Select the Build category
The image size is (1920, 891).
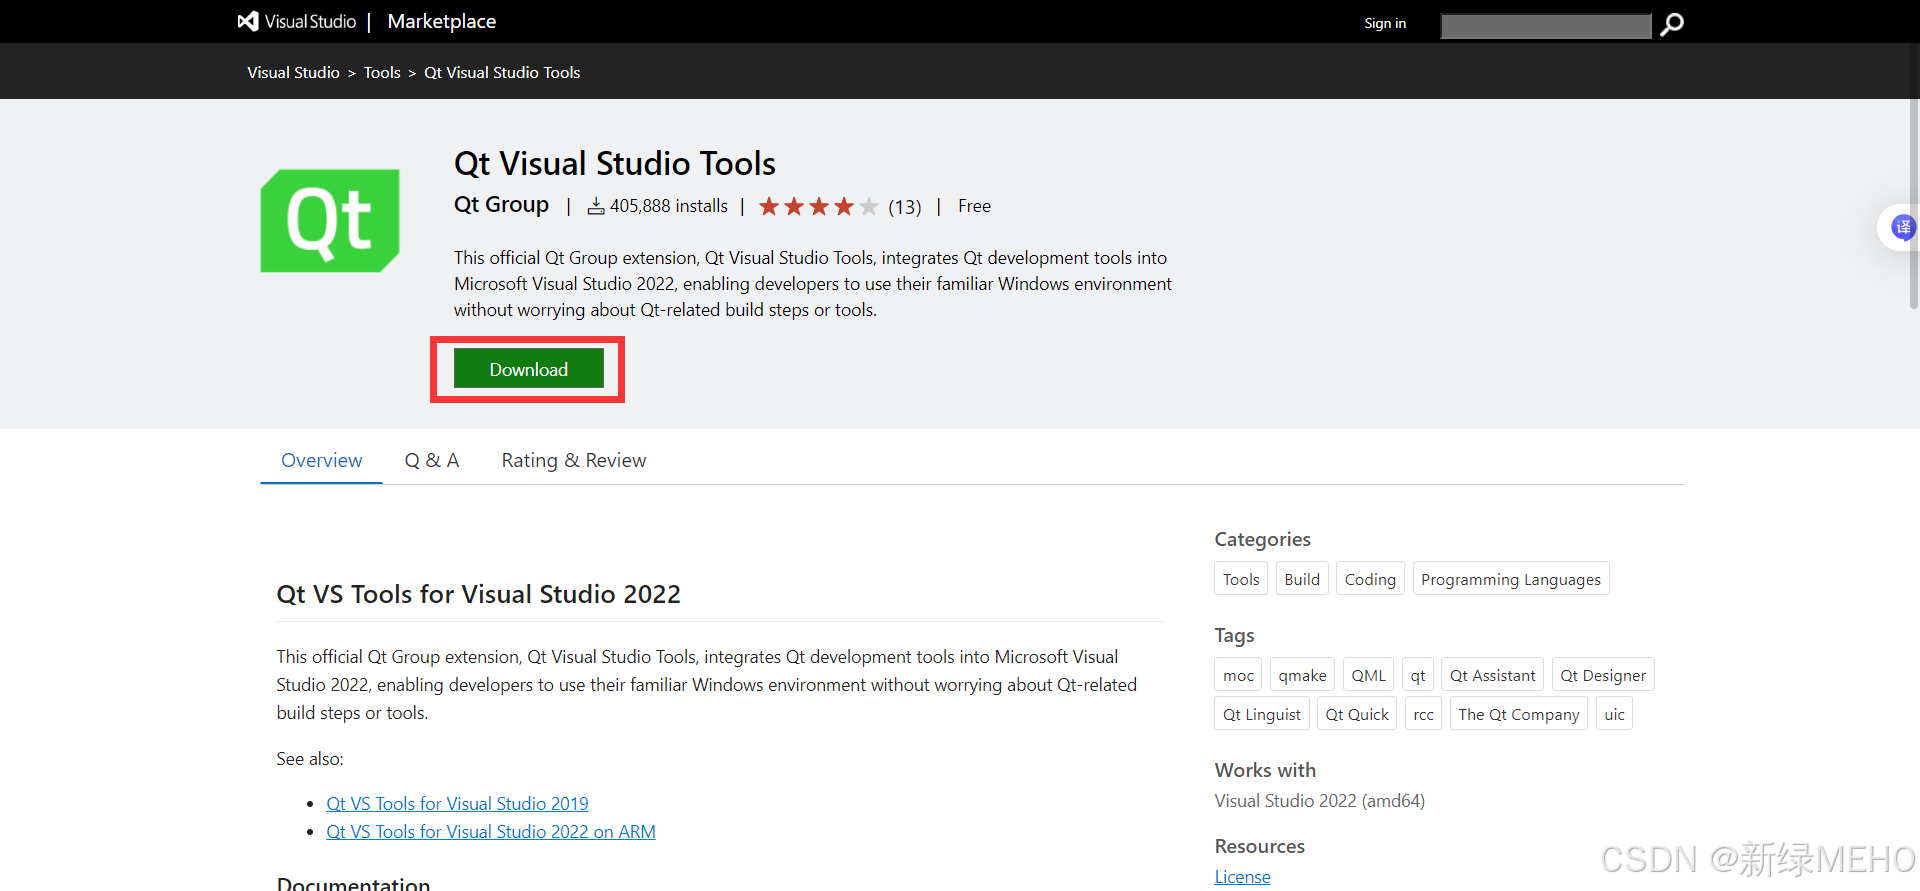pos(1302,579)
